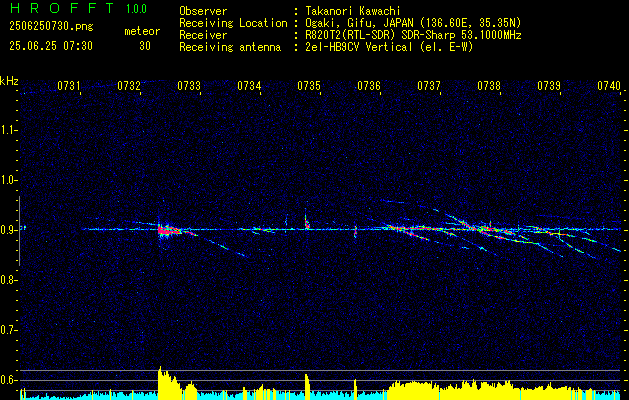
Task: Click the 0.6 kHz frequency label
Action: point(7,380)
